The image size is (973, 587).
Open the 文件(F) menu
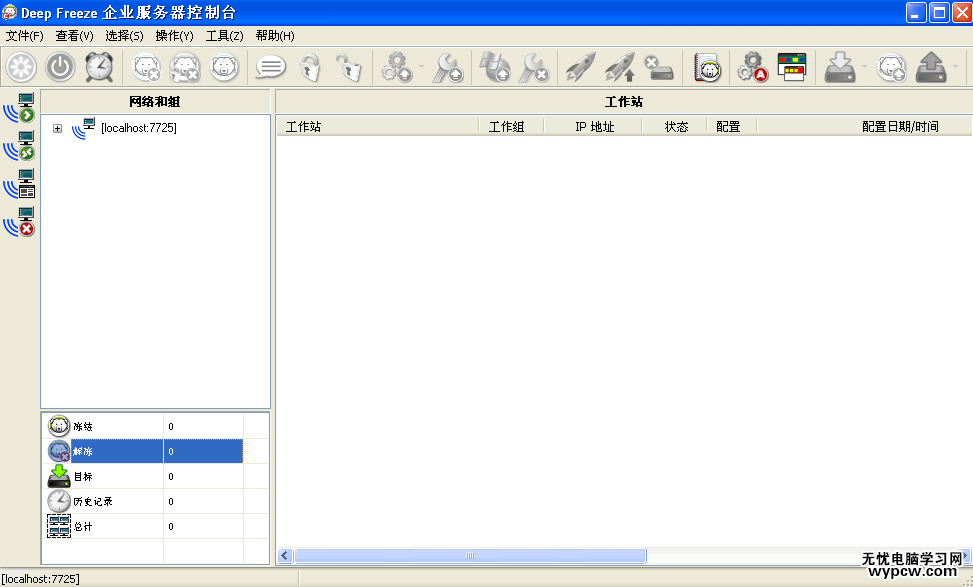tap(25, 36)
